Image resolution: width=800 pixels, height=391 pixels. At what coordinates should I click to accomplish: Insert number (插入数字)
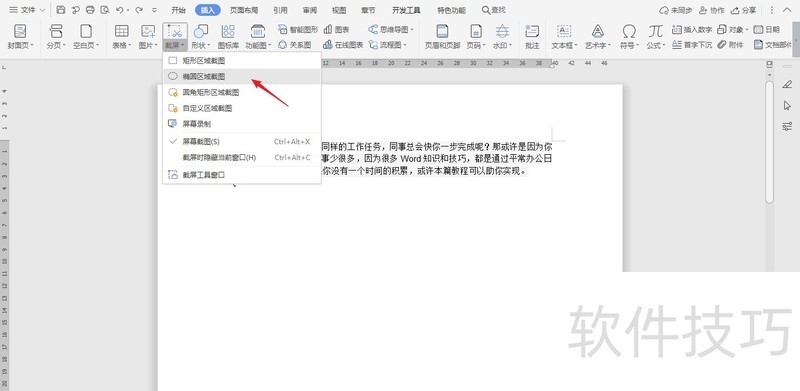(x=692, y=30)
